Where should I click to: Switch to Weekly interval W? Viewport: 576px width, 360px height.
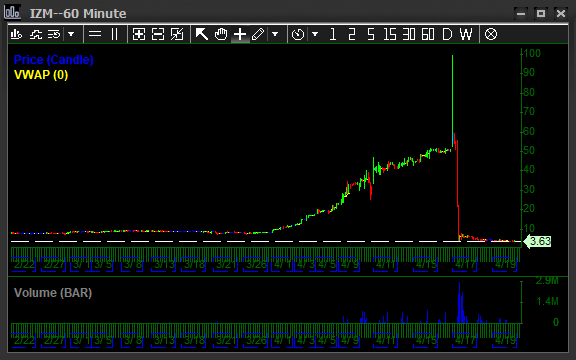pyautogui.click(x=466, y=35)
